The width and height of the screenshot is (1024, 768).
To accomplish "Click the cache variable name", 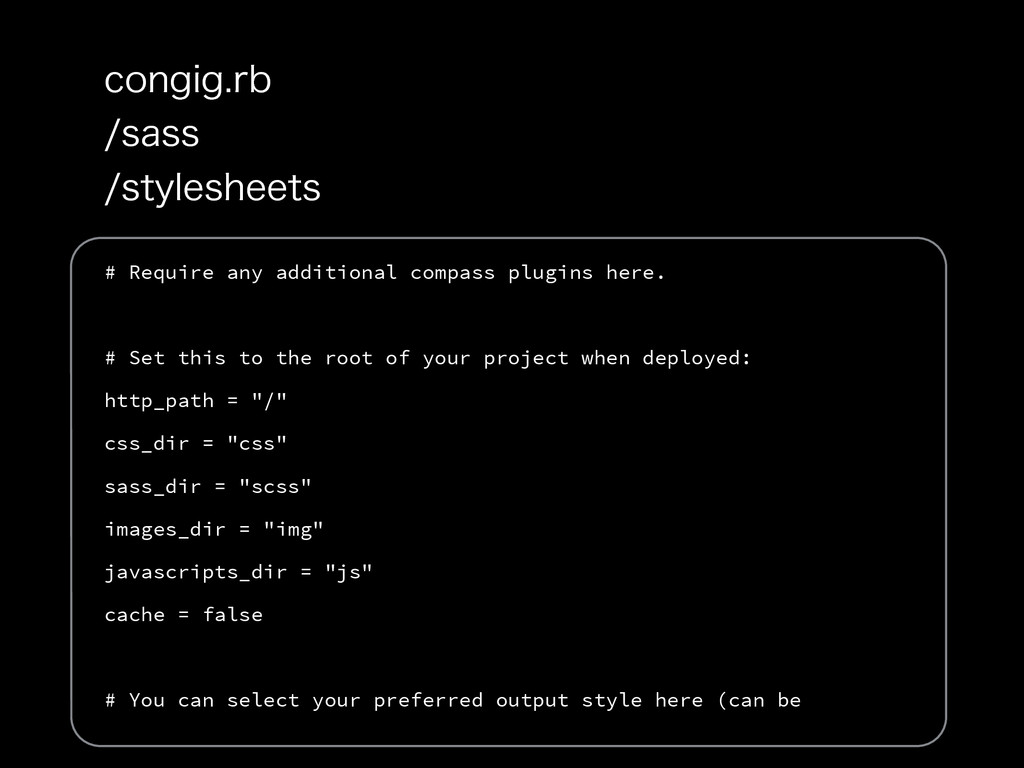I will (x=135, y=615).
